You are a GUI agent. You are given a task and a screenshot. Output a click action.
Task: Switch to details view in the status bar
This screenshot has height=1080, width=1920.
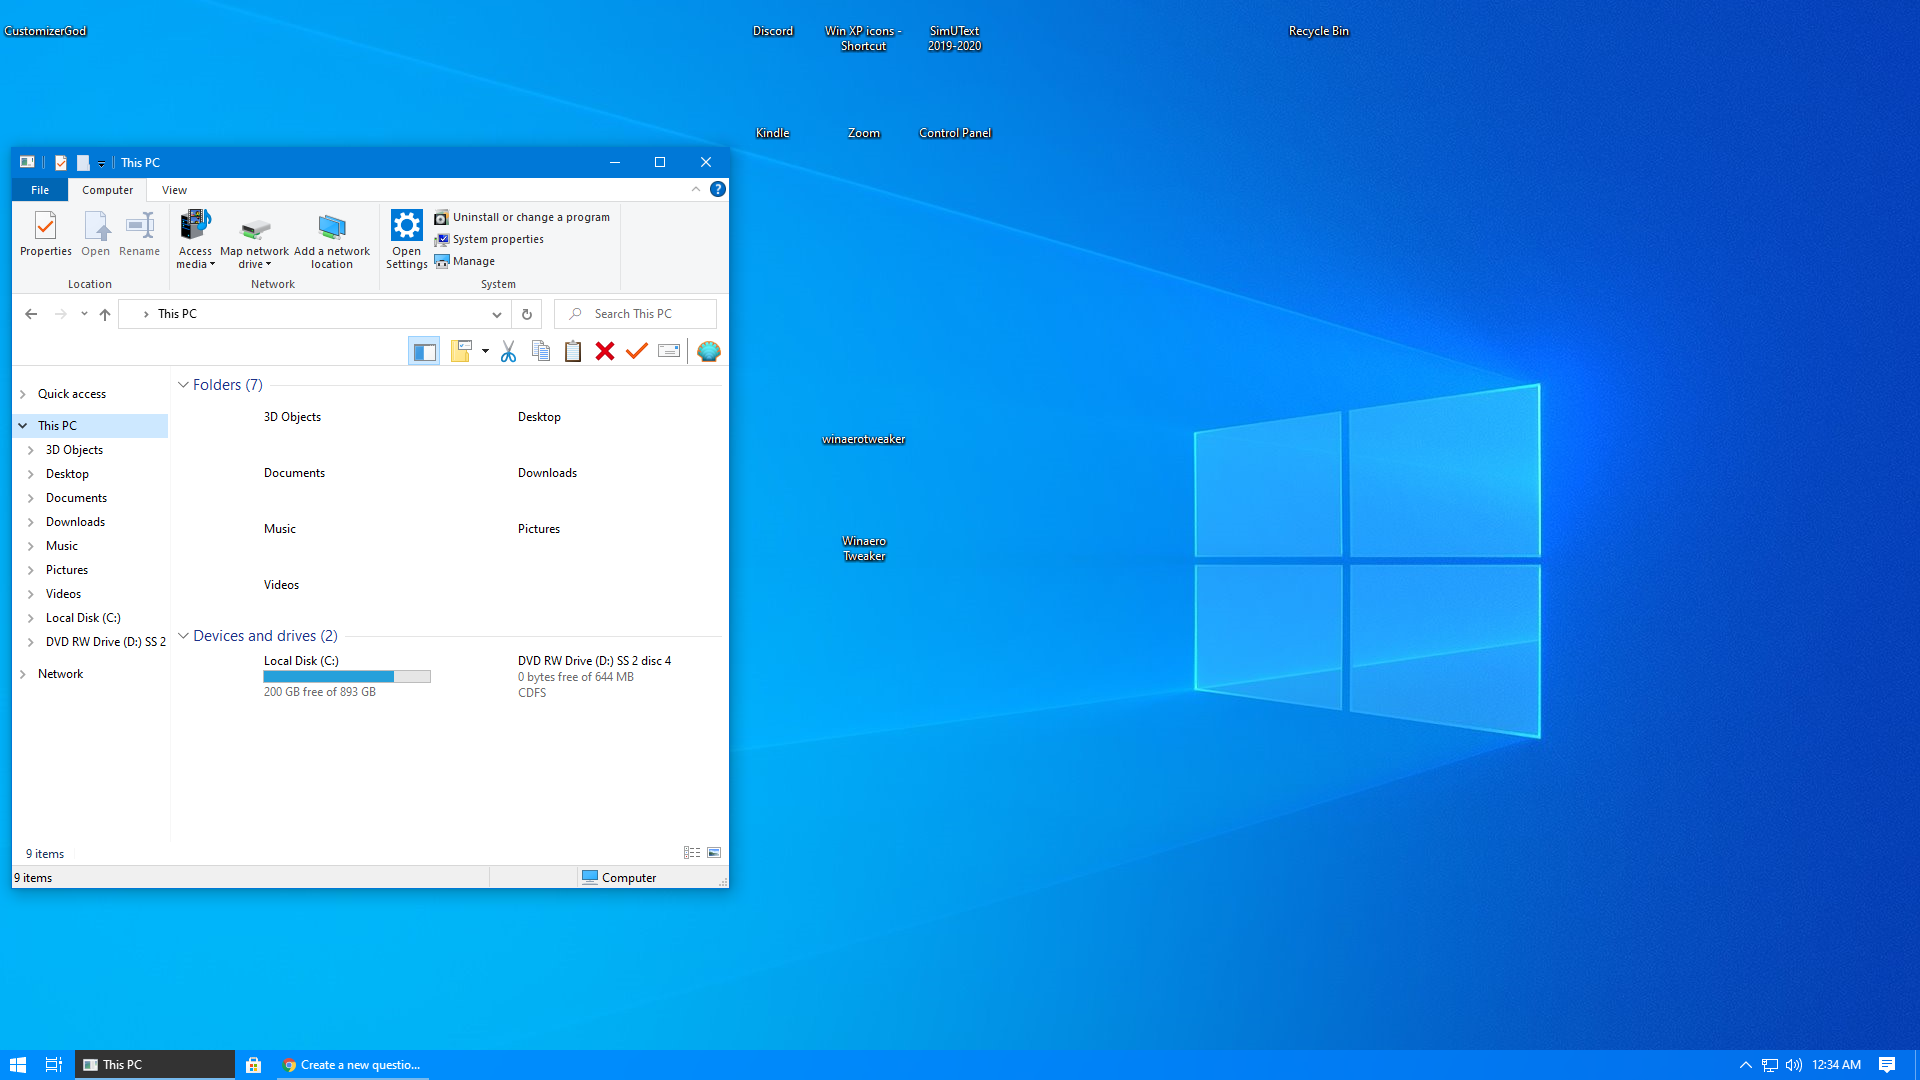click(x=691, y=852)
